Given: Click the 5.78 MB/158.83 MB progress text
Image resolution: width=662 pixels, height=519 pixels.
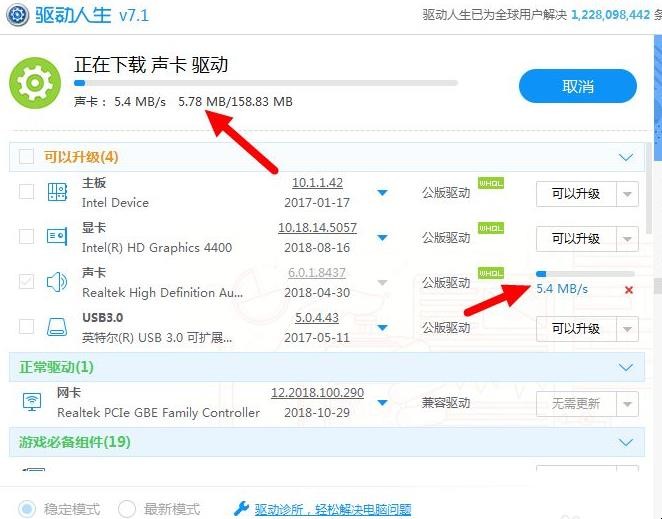Looking at the screenshot, I should (x=235, y=102).
